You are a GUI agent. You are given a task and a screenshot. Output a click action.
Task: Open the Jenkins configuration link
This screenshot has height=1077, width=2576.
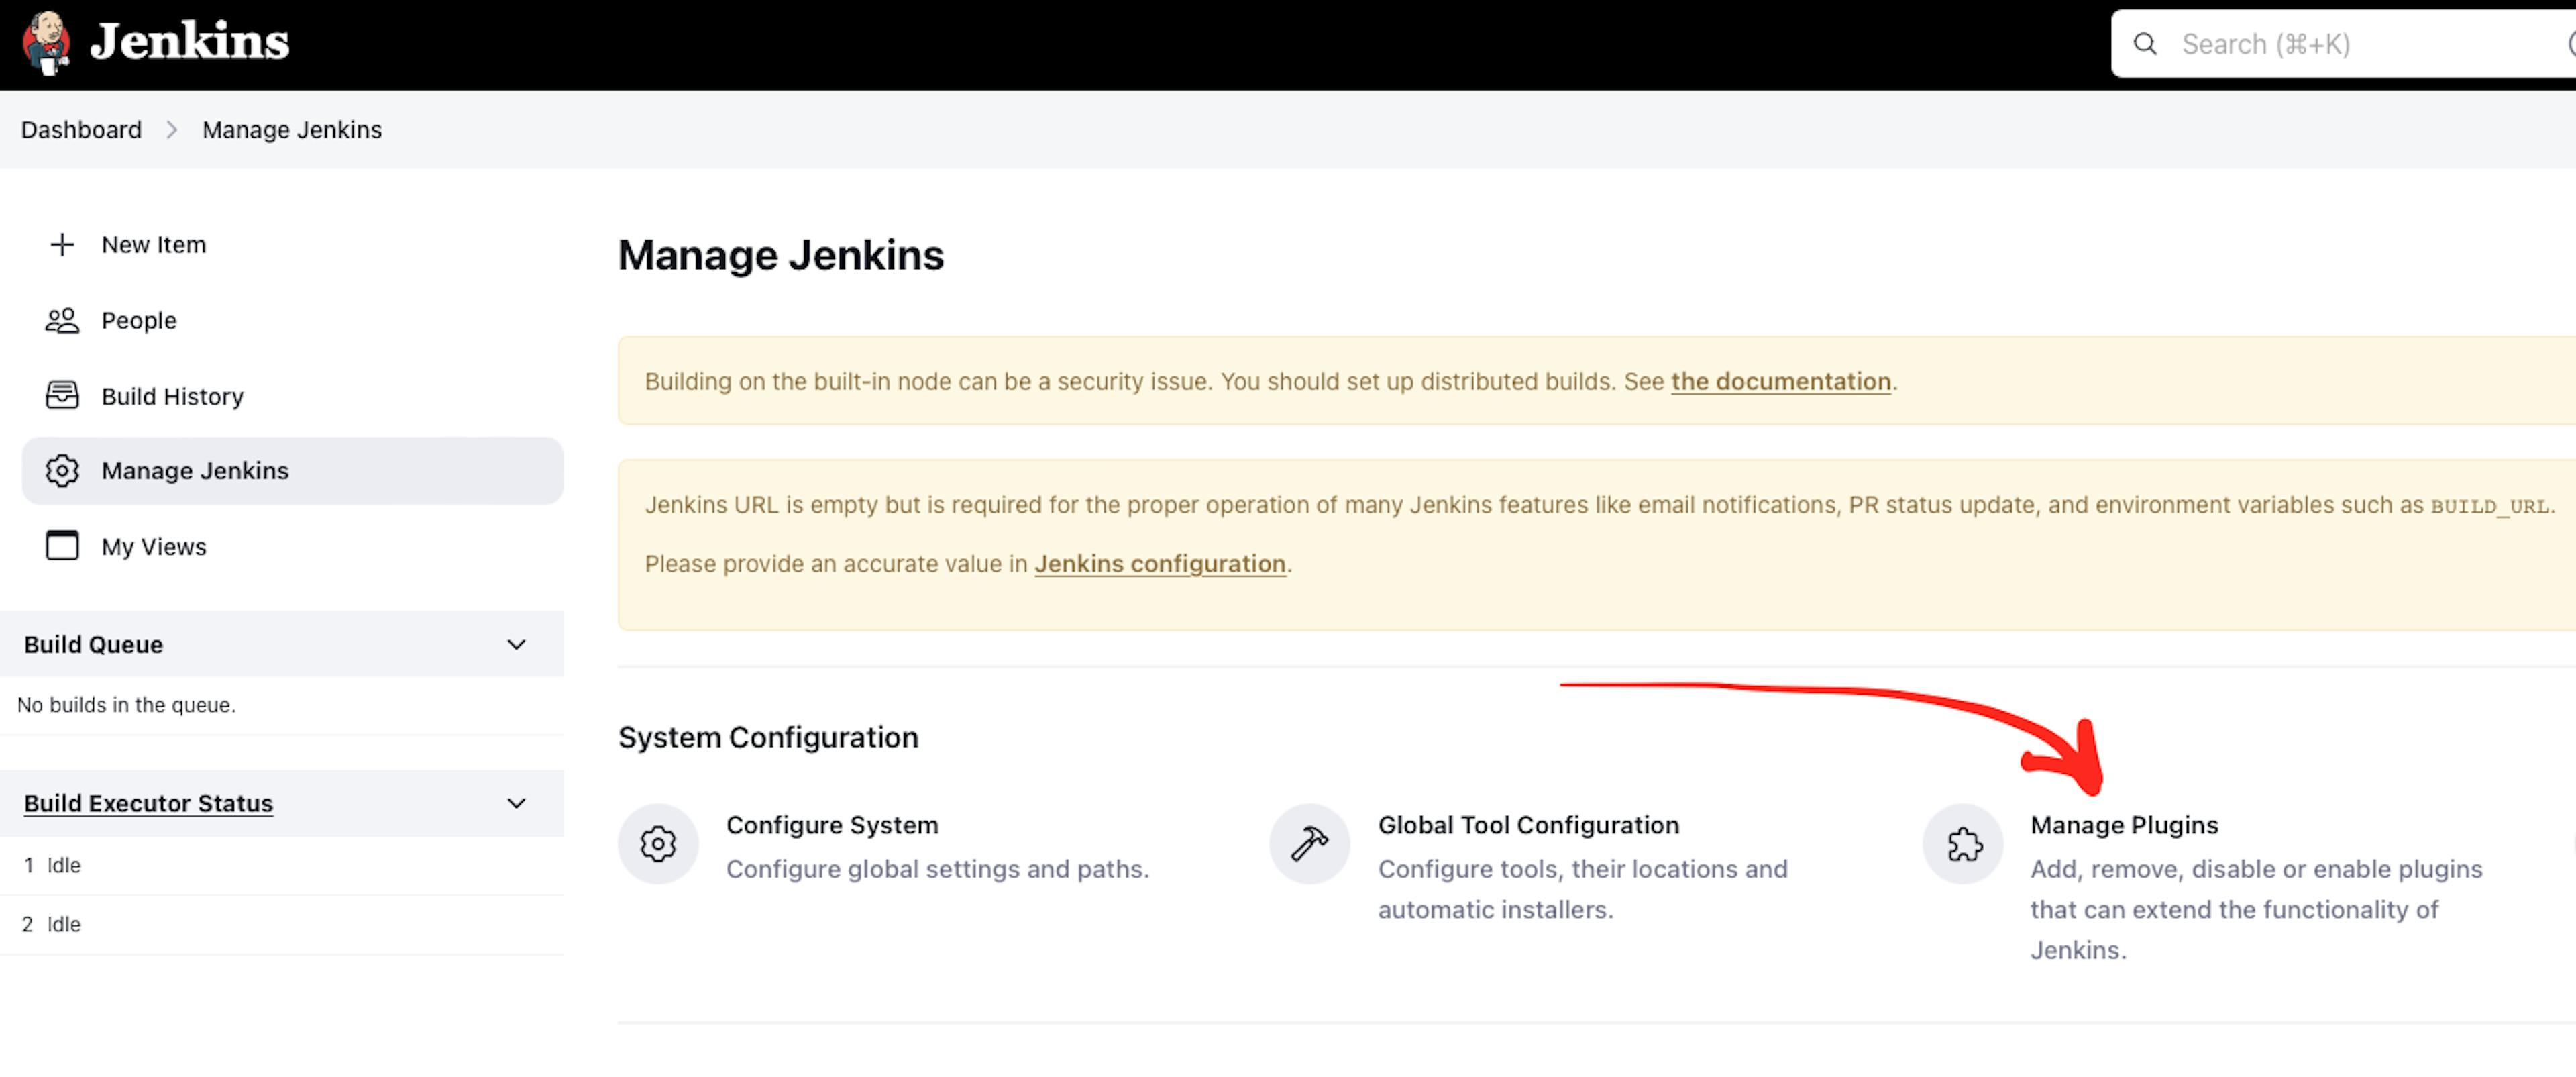[x=1160, y=562]
